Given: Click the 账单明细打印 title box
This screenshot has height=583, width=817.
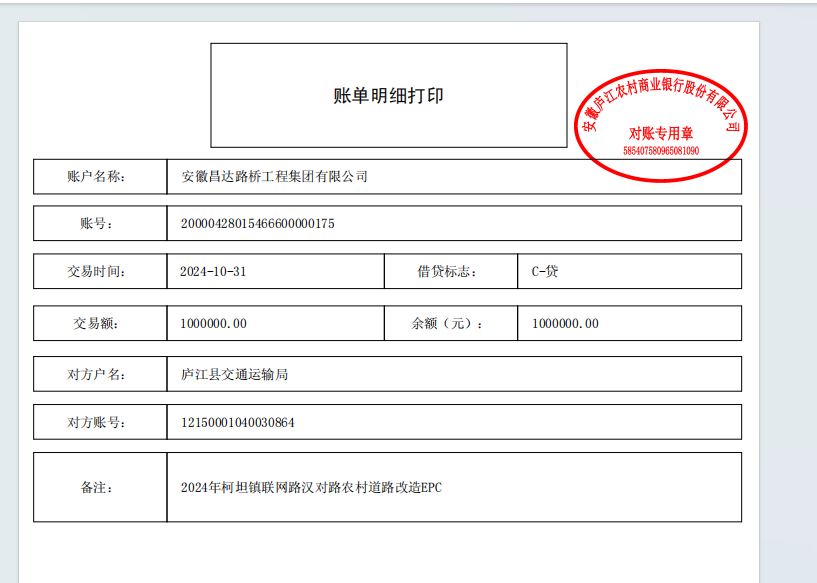Looking at the screenshot, I should [x=388, y=96].
